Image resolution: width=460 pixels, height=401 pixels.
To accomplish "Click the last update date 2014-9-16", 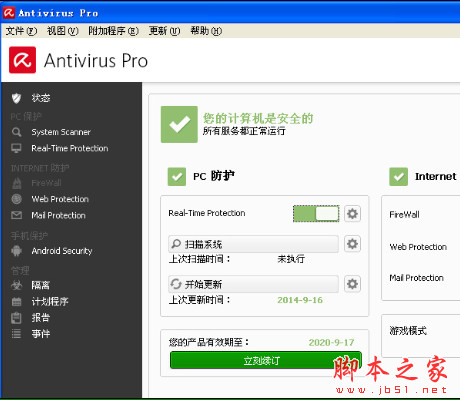I will coord(300,300).
